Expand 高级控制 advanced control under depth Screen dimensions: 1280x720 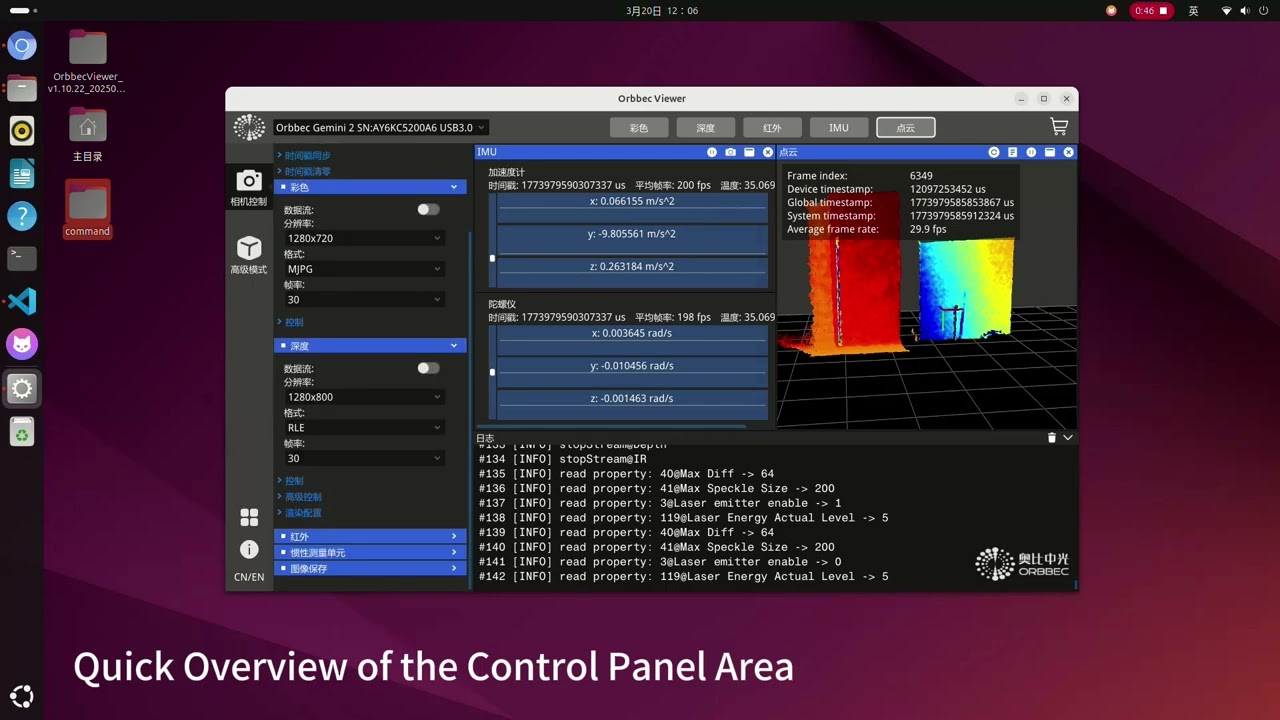point(299,497)
